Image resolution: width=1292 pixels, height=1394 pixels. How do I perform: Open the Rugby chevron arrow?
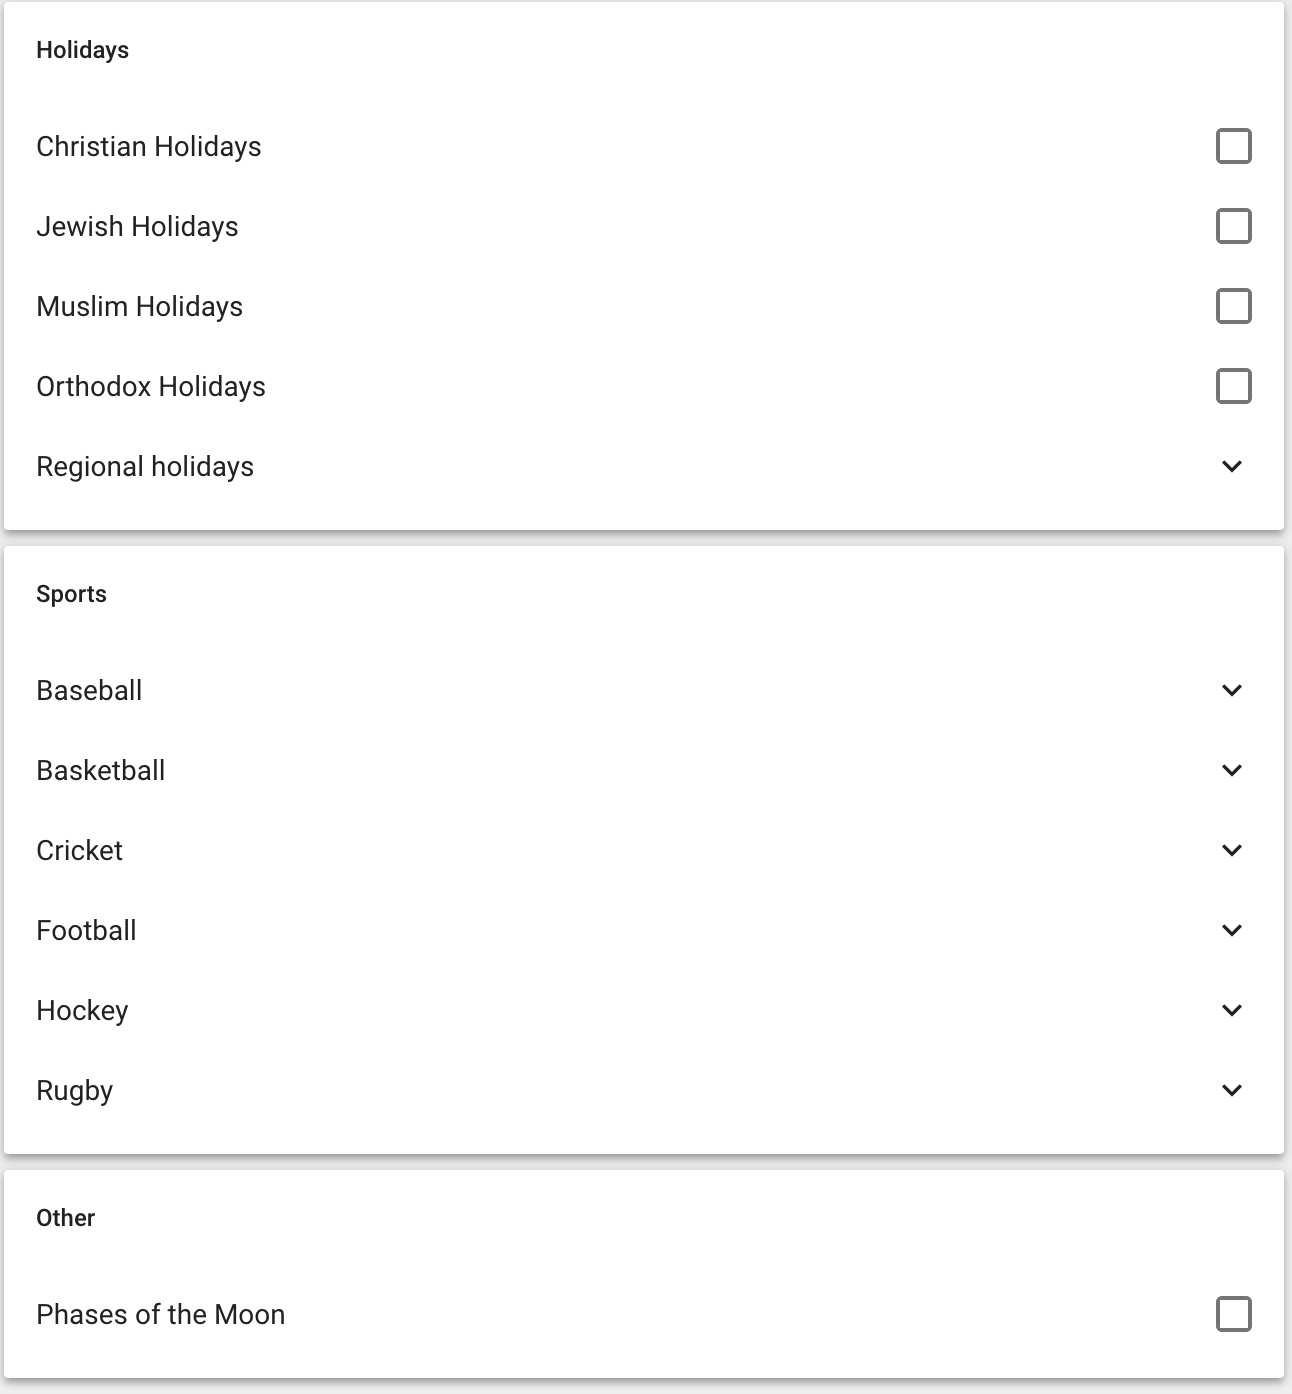[1232, 1090]
